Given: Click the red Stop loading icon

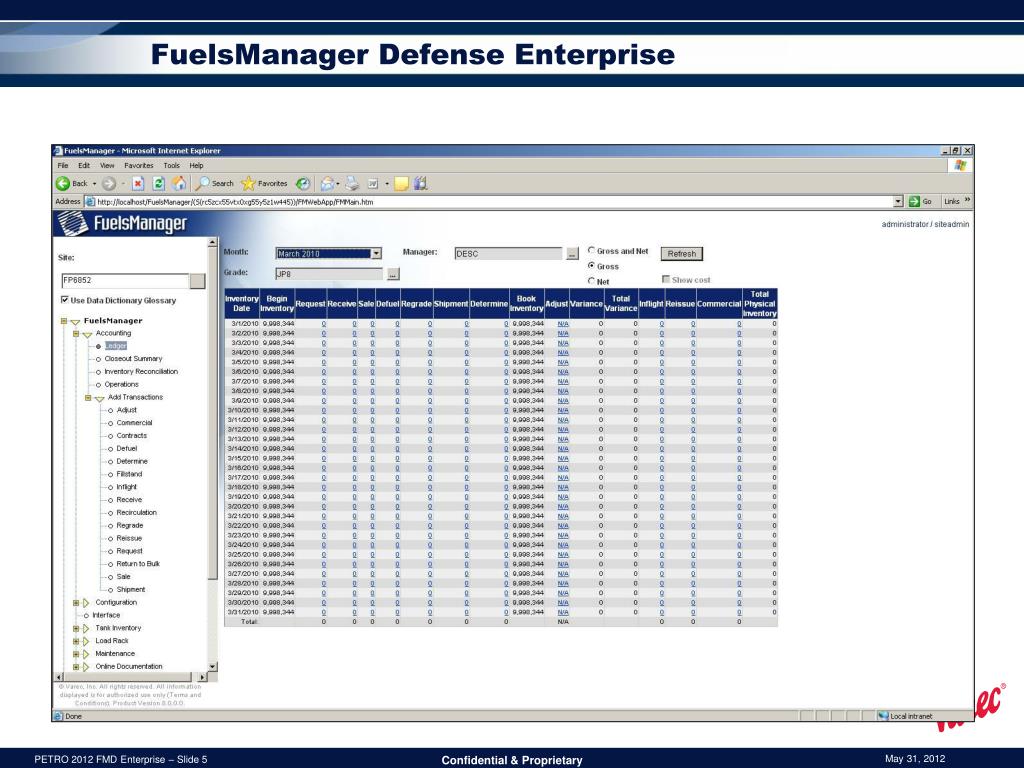Looking at the screenshot, I should coord(138,184).
